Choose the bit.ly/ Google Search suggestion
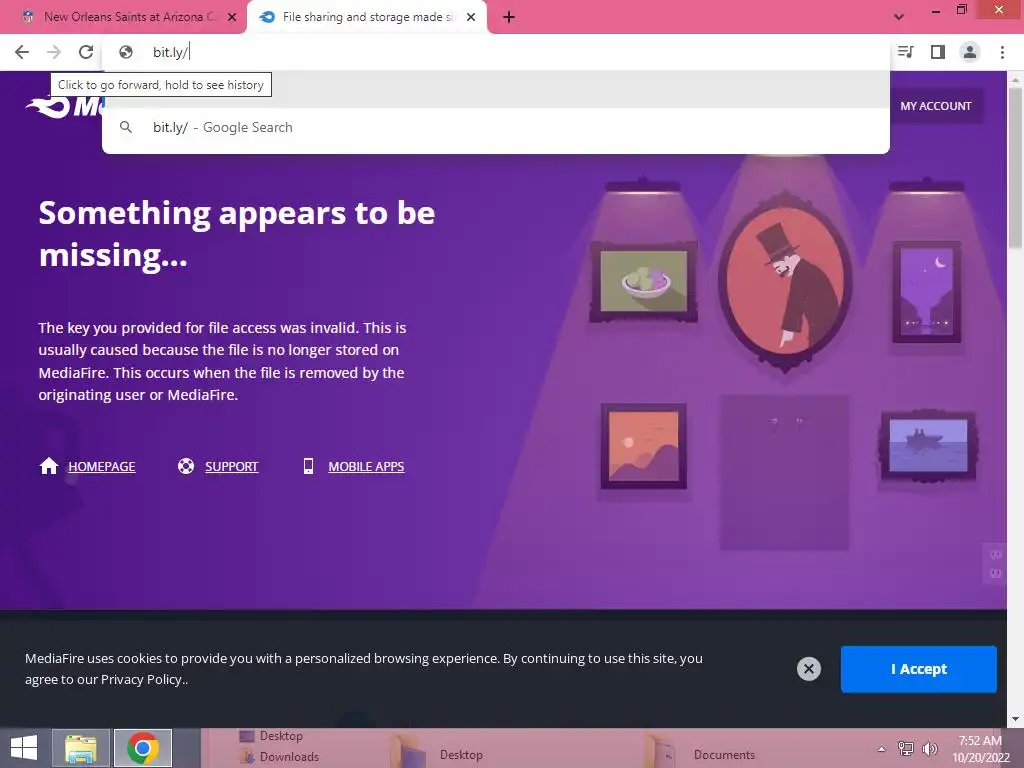 point(496,127)
